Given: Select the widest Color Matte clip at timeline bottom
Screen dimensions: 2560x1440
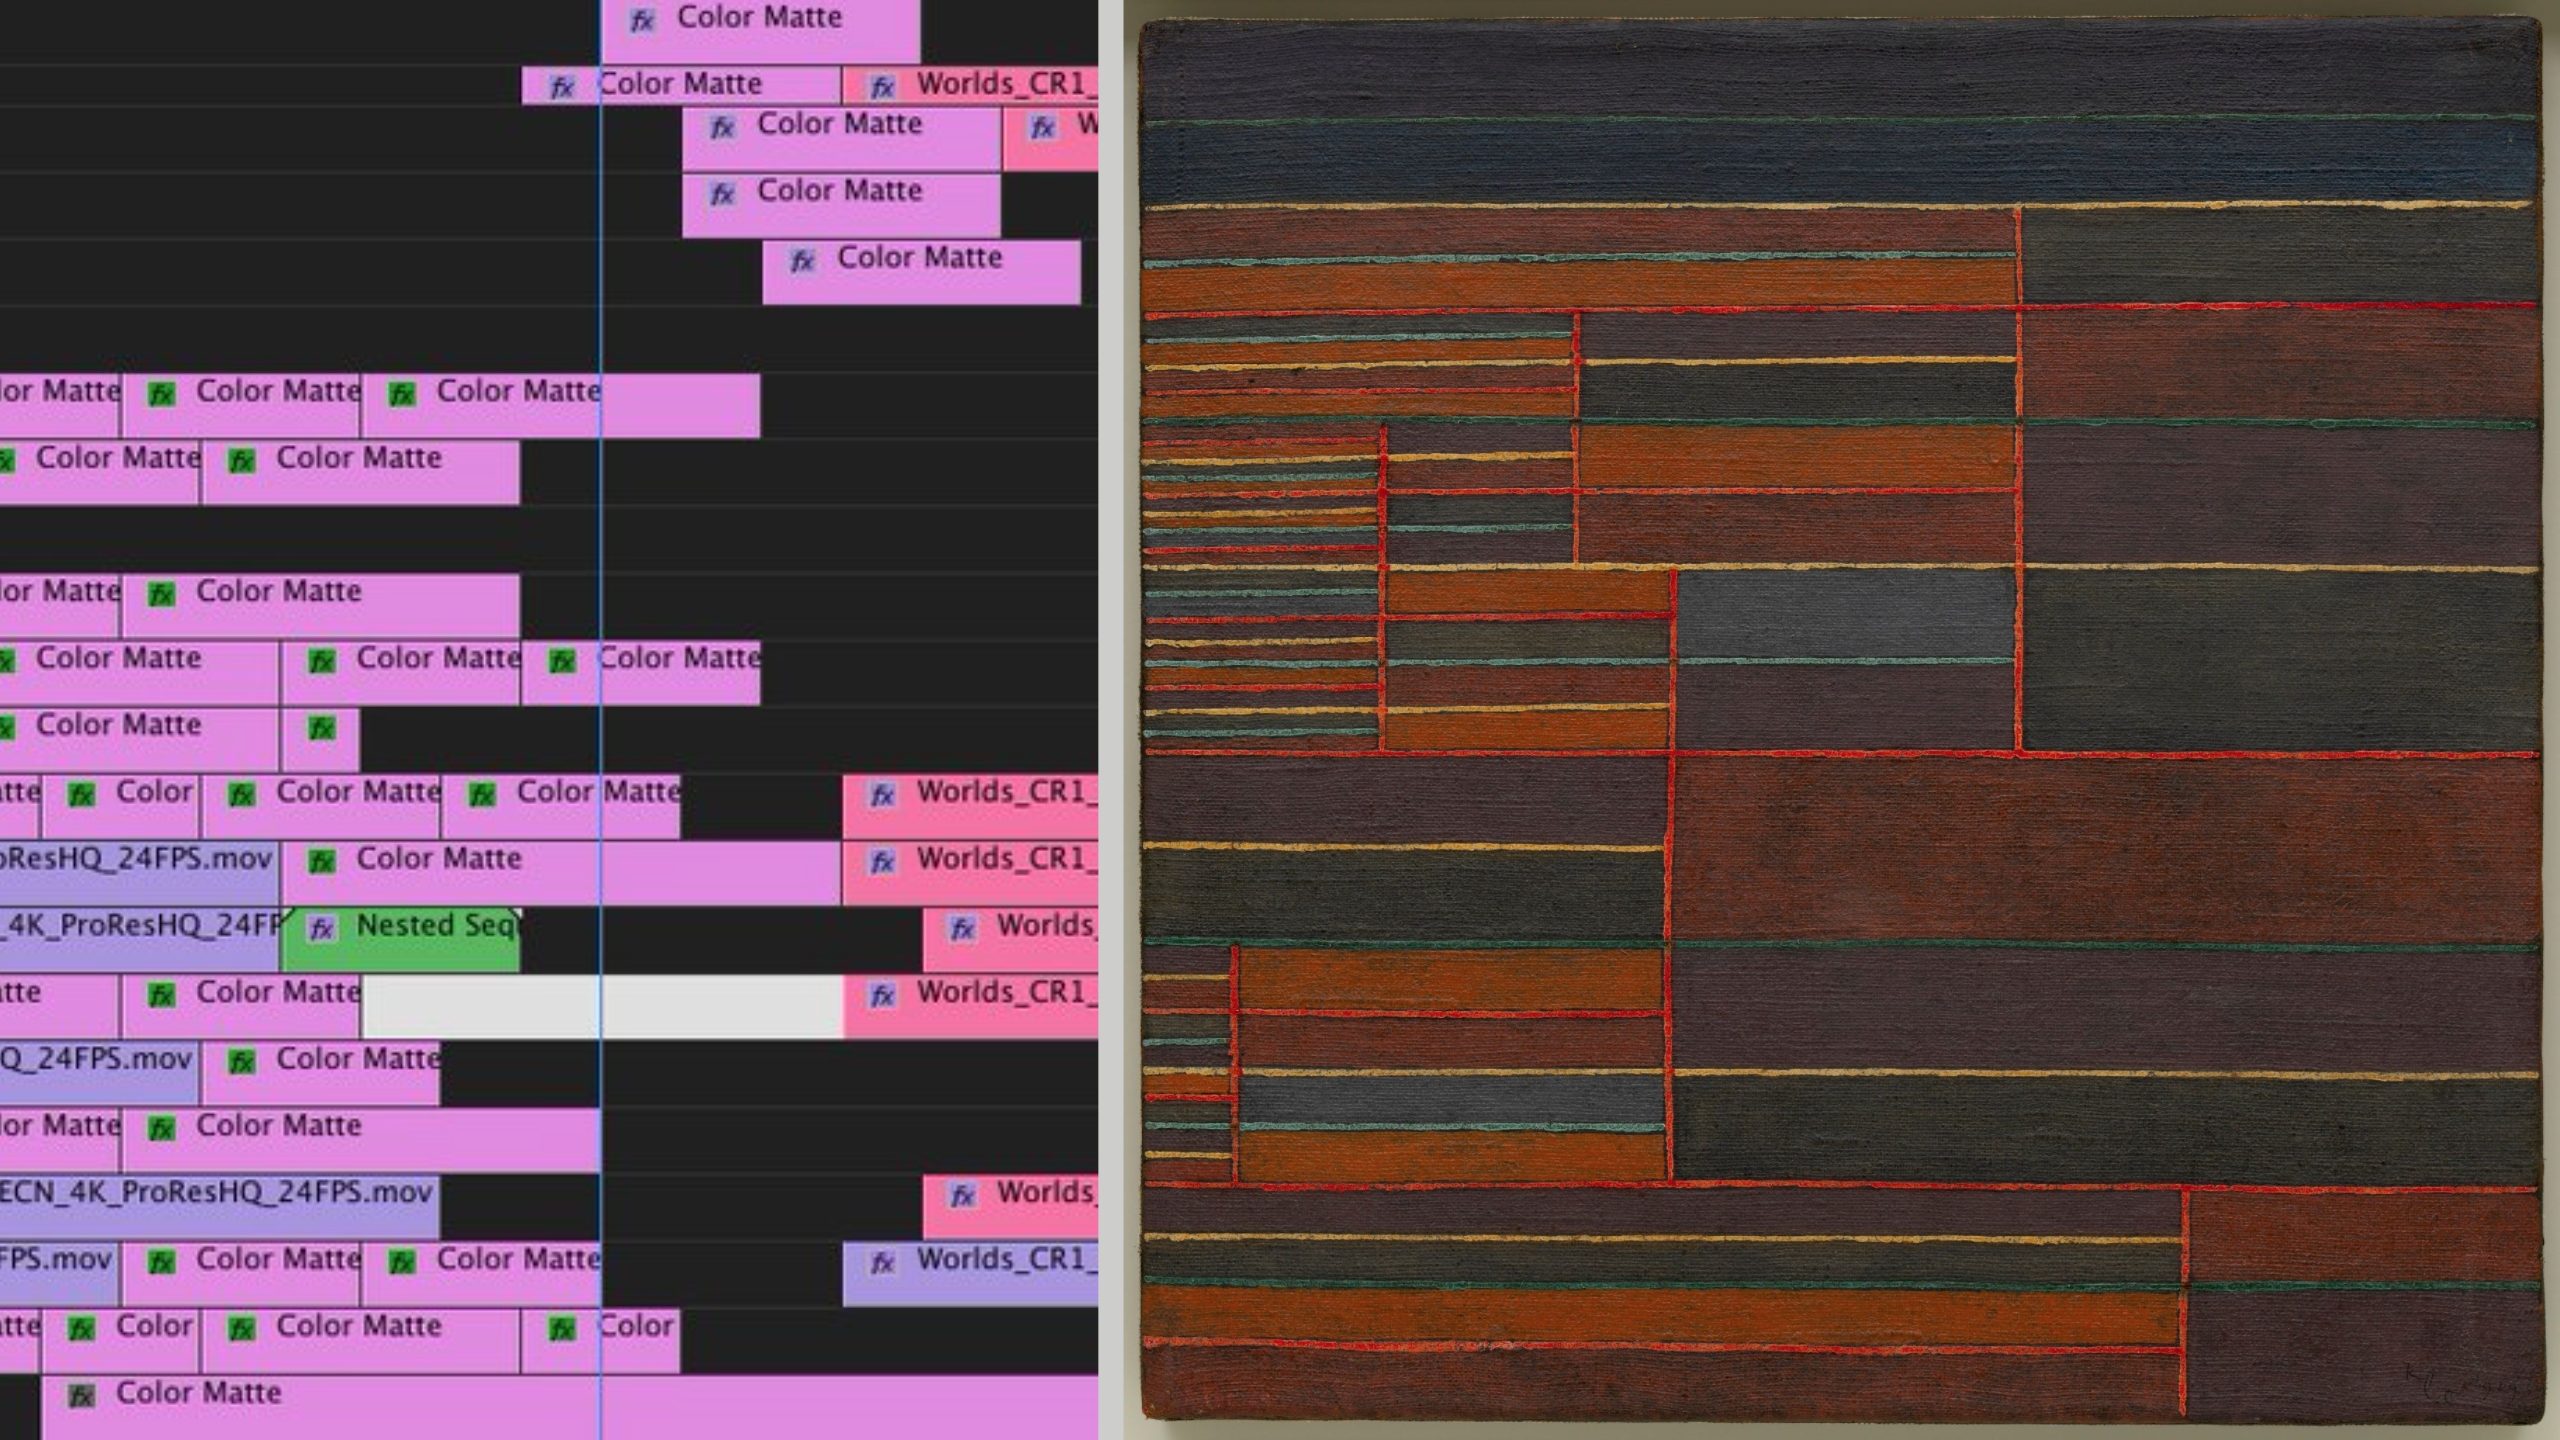Looking at the screenshot, I should click(x=570, y=1408).
